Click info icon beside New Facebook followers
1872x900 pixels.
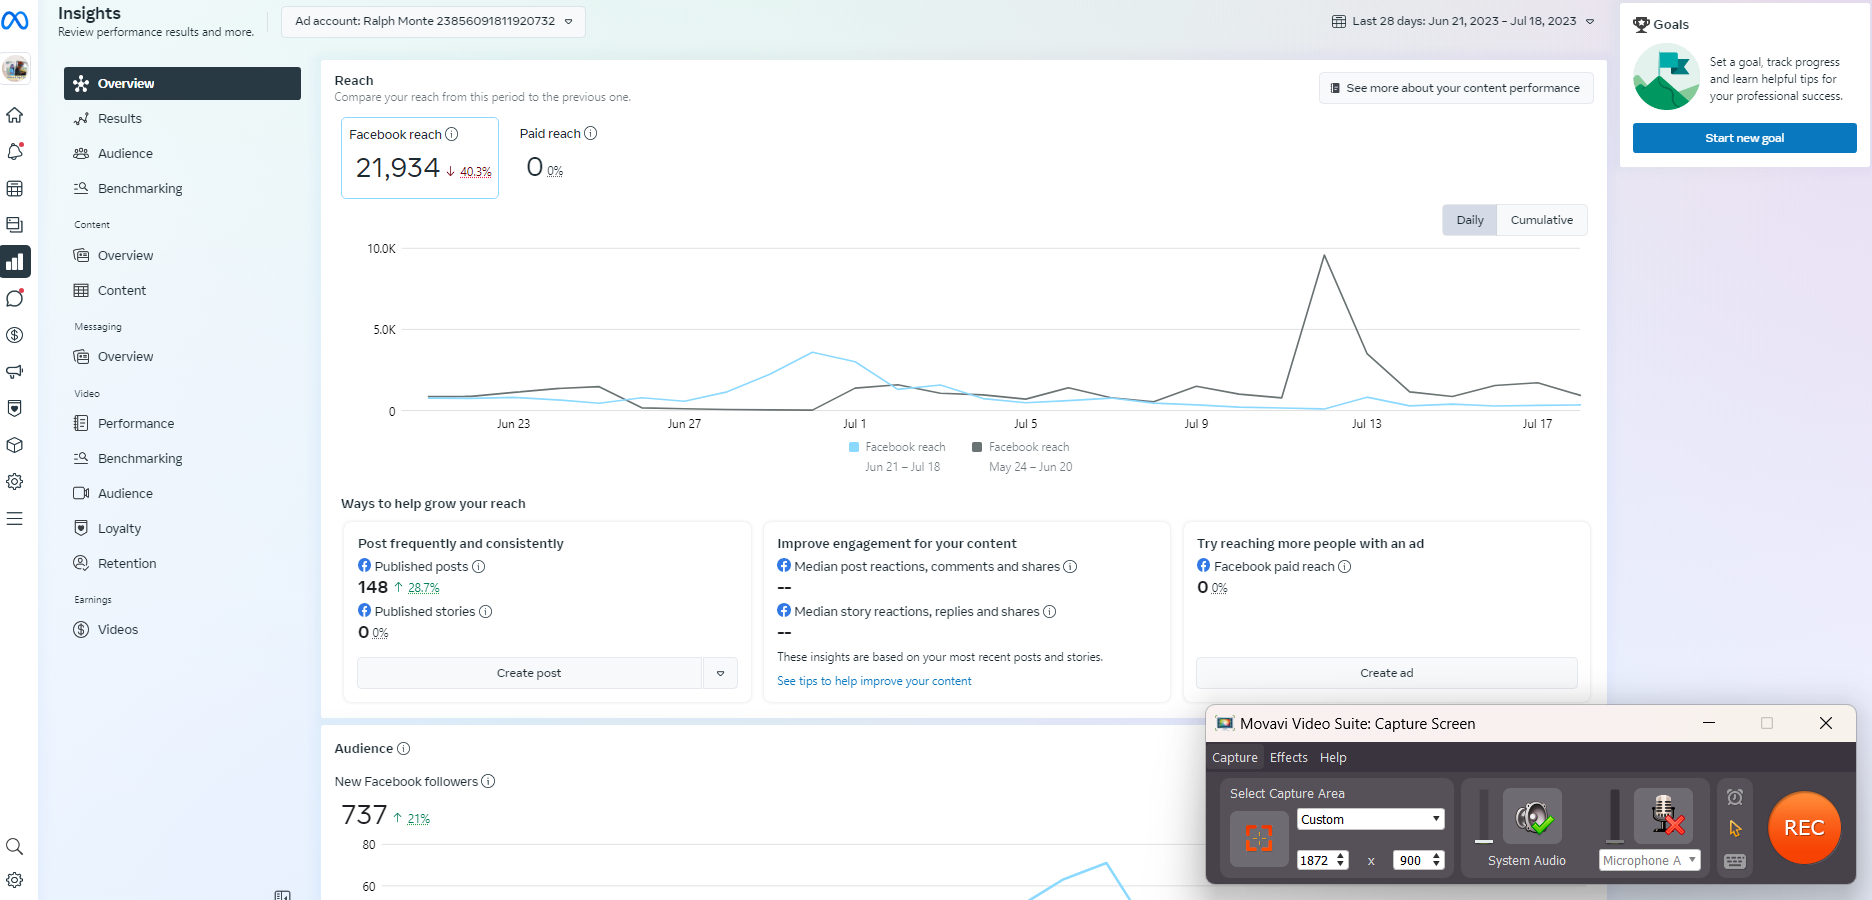tap(488, 781)
